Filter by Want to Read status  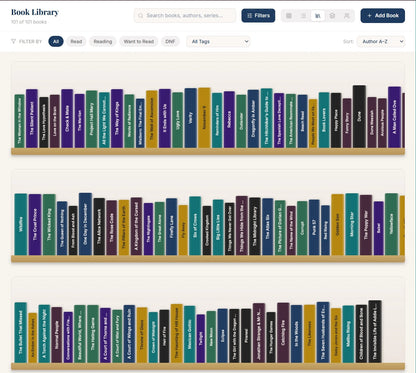(139, 42)
